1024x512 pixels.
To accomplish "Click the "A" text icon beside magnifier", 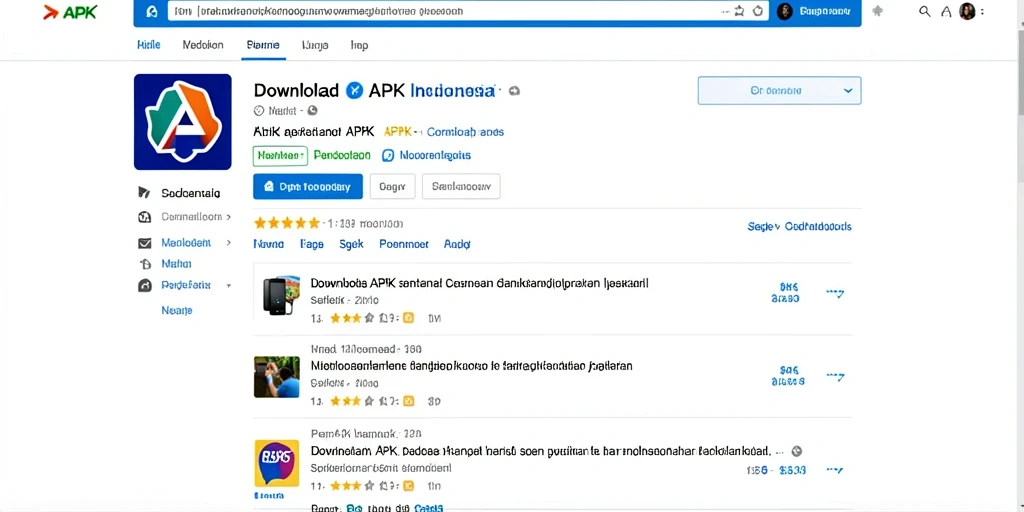I will coord(946,11).
